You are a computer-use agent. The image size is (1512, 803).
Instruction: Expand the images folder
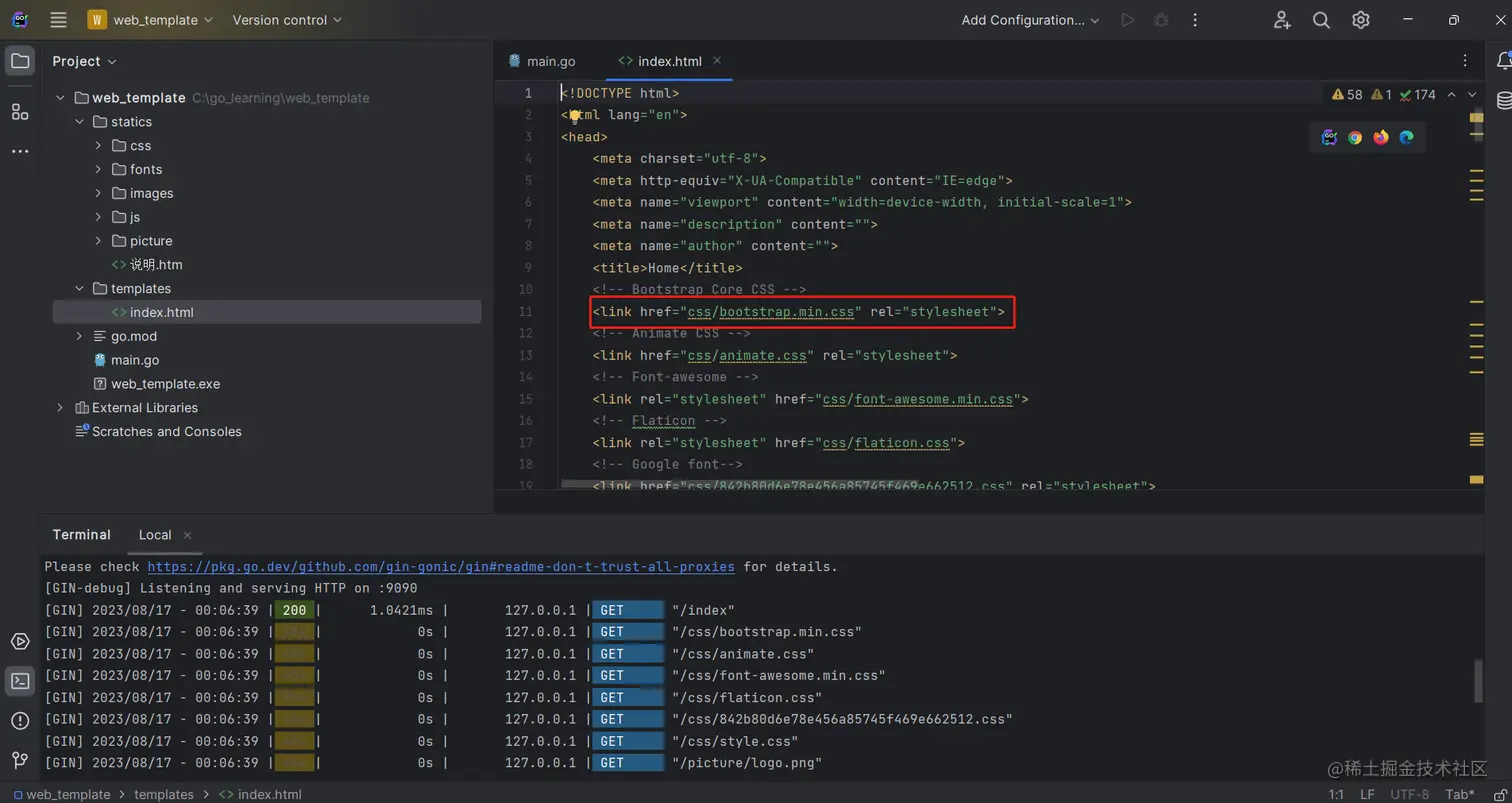point(98,194)
